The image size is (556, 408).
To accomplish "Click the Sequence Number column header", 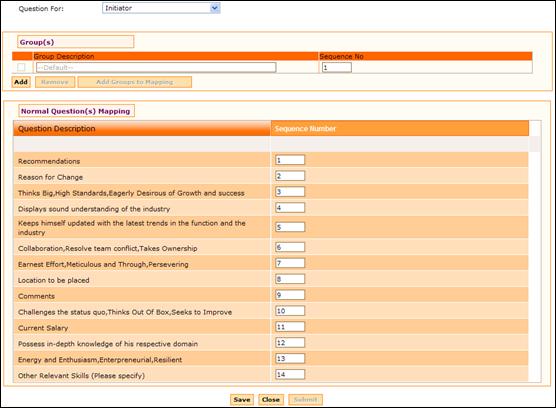I will [400, 128].
